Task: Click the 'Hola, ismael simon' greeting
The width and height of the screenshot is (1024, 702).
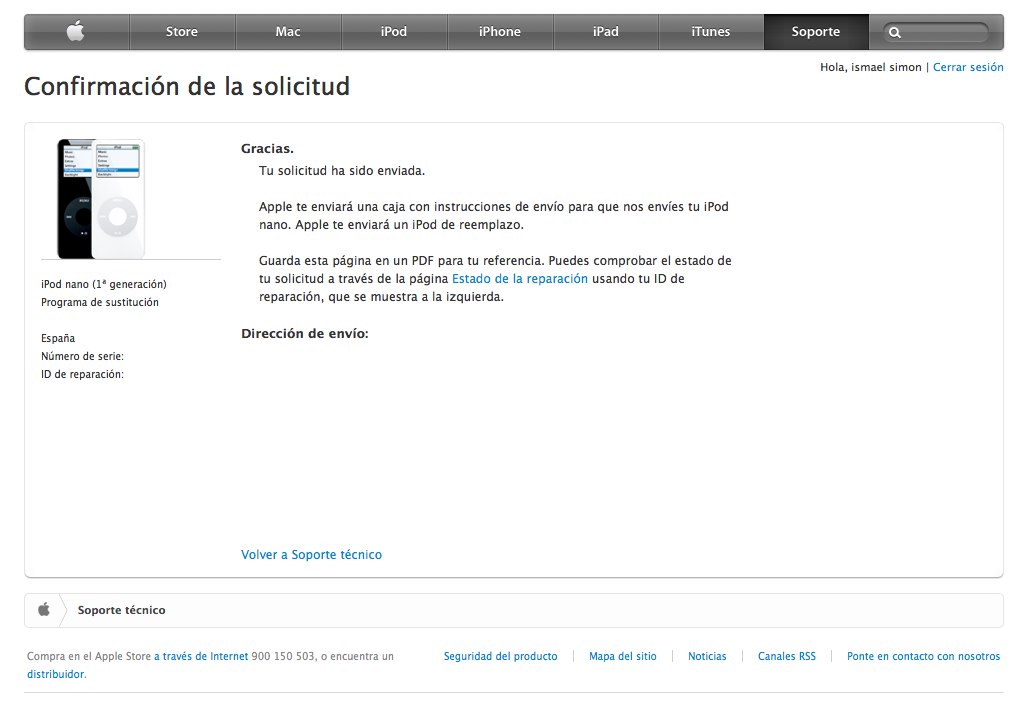Action: 871,67
